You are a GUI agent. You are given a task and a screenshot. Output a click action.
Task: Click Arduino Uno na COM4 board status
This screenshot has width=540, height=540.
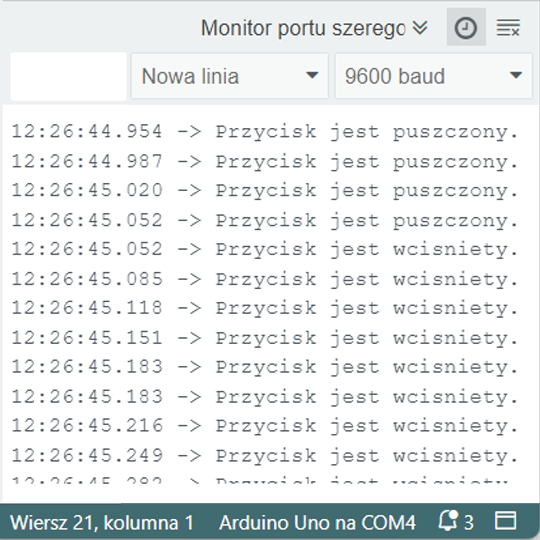[317, 522]
